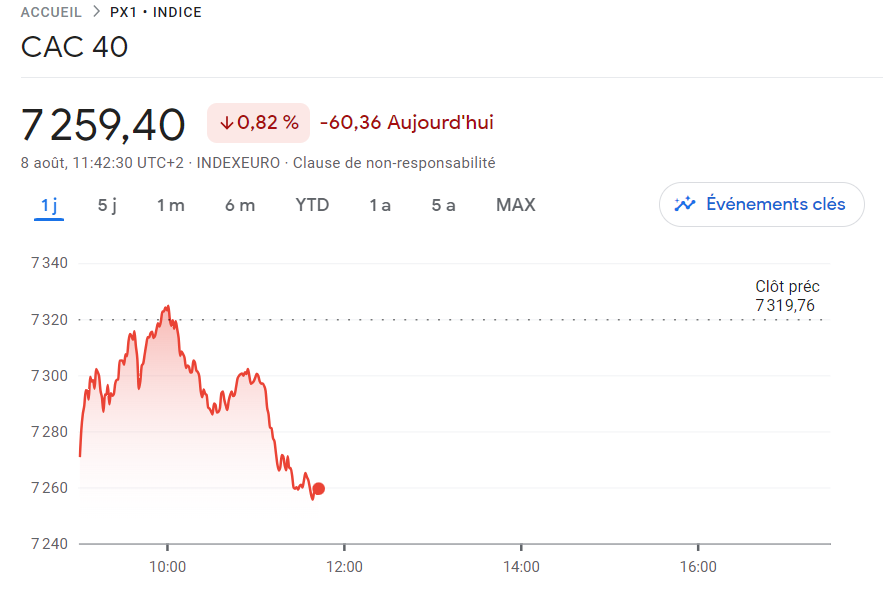Click the red current-price dot on chart
Screen dimensions: 883x597
click(x=319, y=489)
